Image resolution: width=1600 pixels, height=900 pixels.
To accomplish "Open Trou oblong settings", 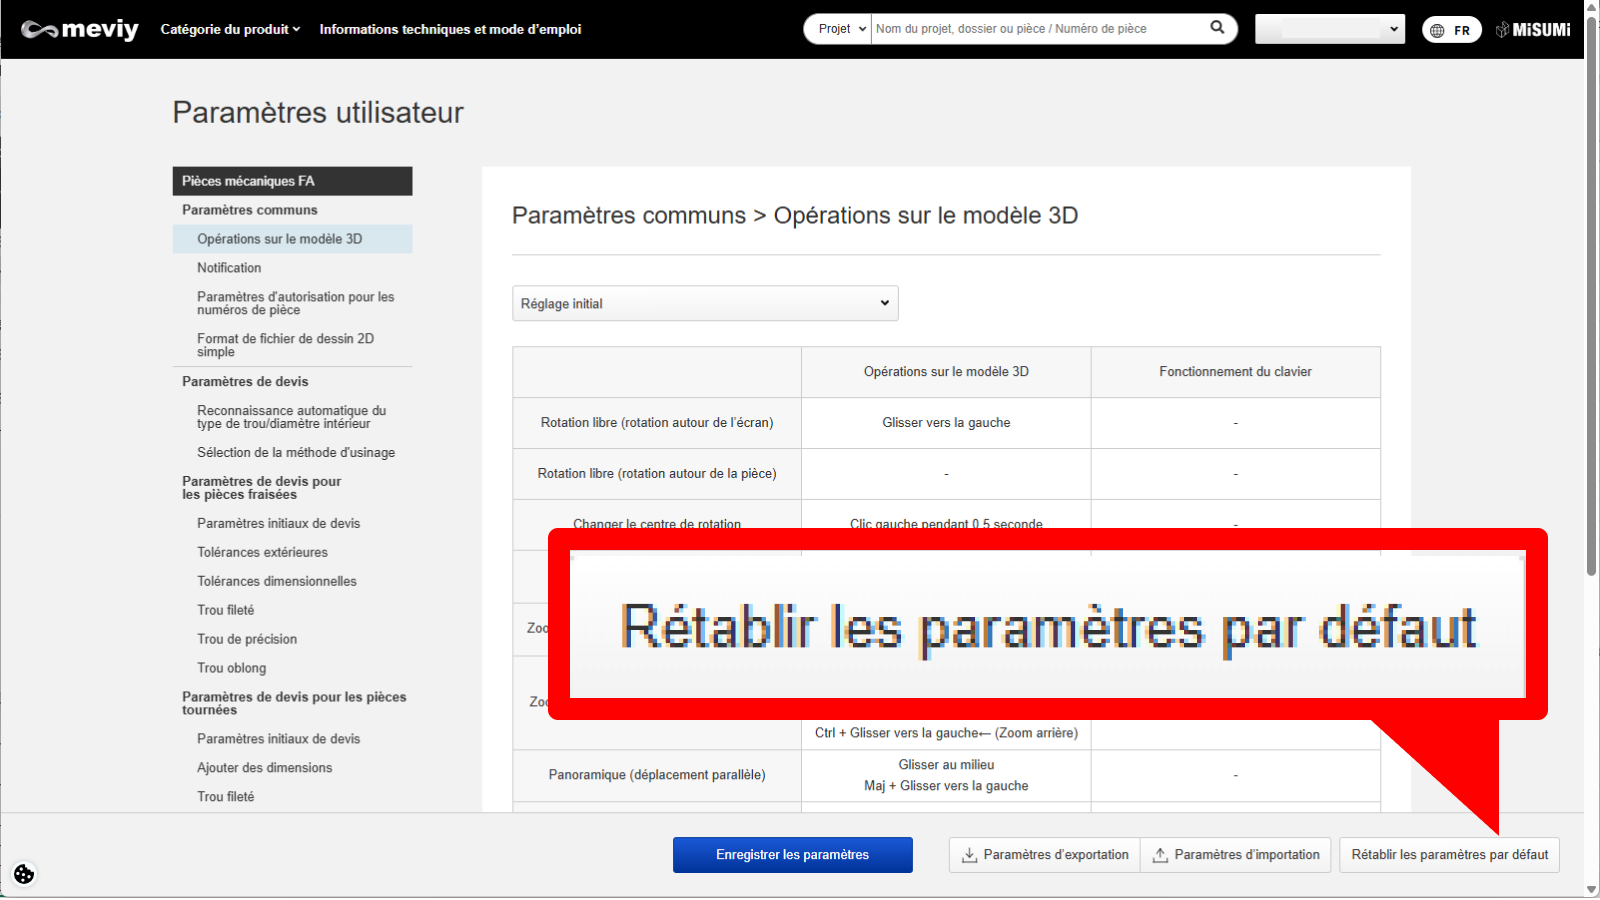I will click(x=231, y=668).
